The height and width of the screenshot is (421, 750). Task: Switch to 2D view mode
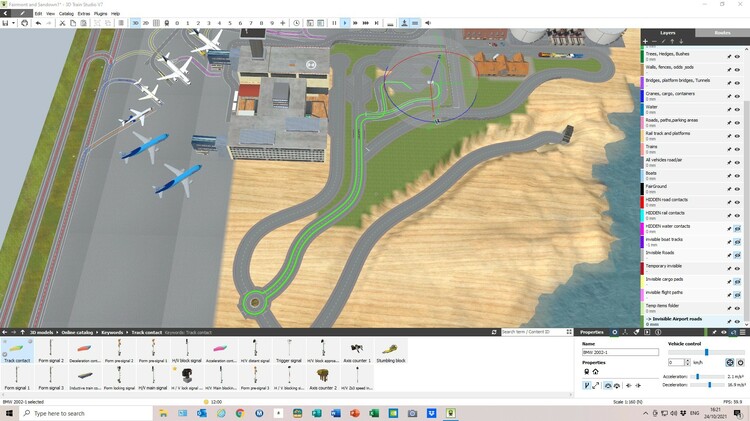pos(146,22)
